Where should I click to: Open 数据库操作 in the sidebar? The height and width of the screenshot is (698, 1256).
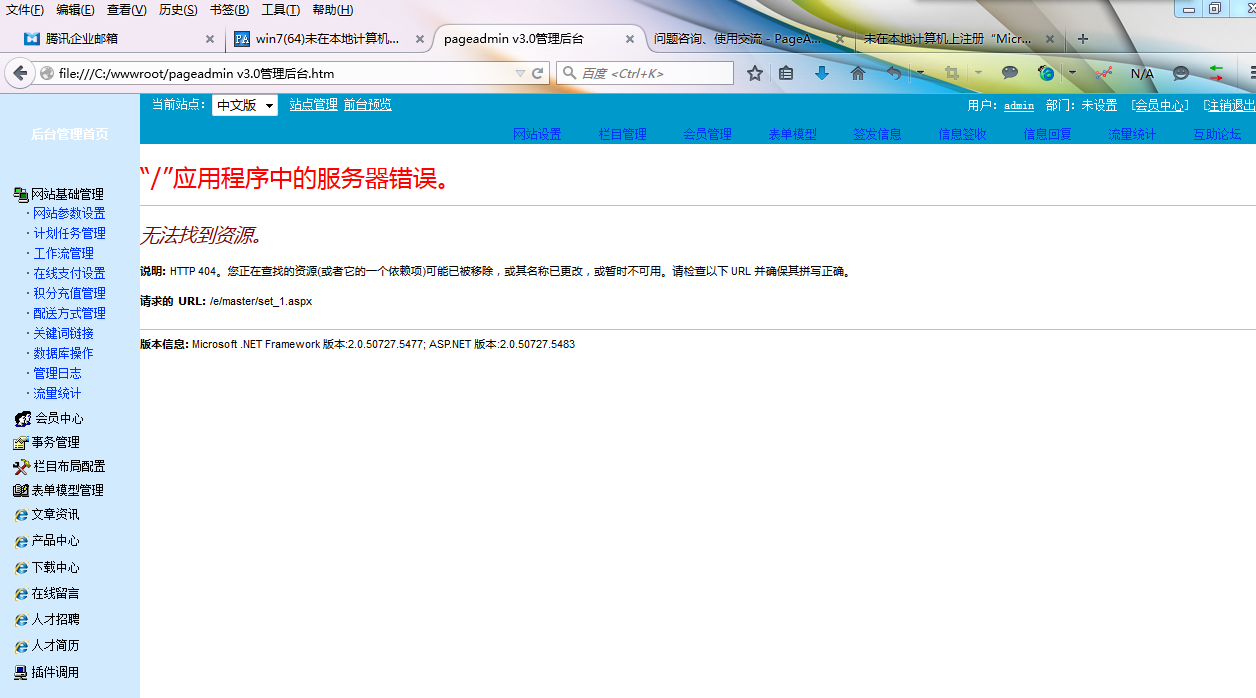click(x=63, y=353)
